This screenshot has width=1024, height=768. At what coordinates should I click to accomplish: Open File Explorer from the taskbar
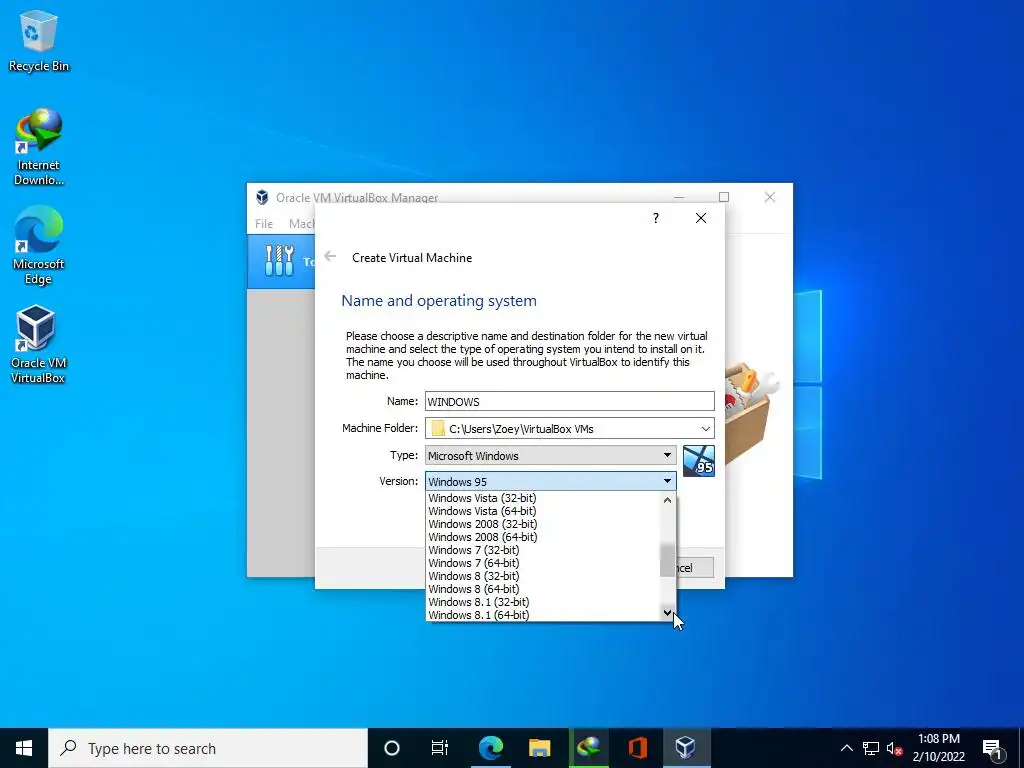pyautogui.click(x=539, y=748)
